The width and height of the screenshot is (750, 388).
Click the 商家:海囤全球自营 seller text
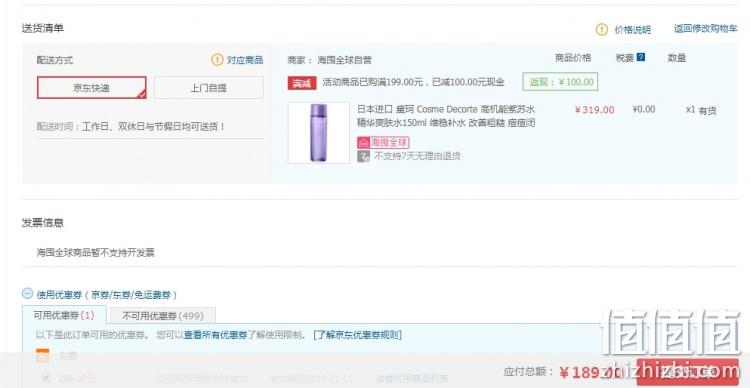(330, 60)
